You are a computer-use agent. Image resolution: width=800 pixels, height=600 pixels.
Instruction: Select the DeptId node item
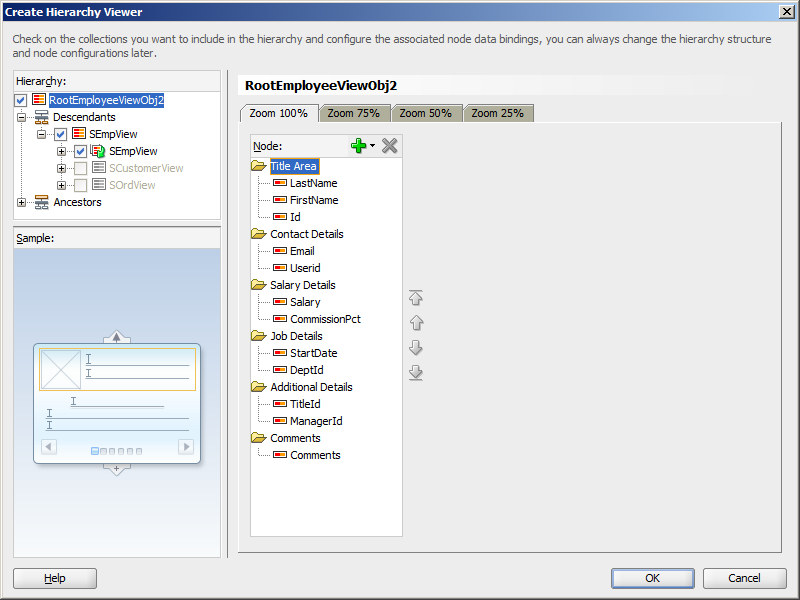307,370
